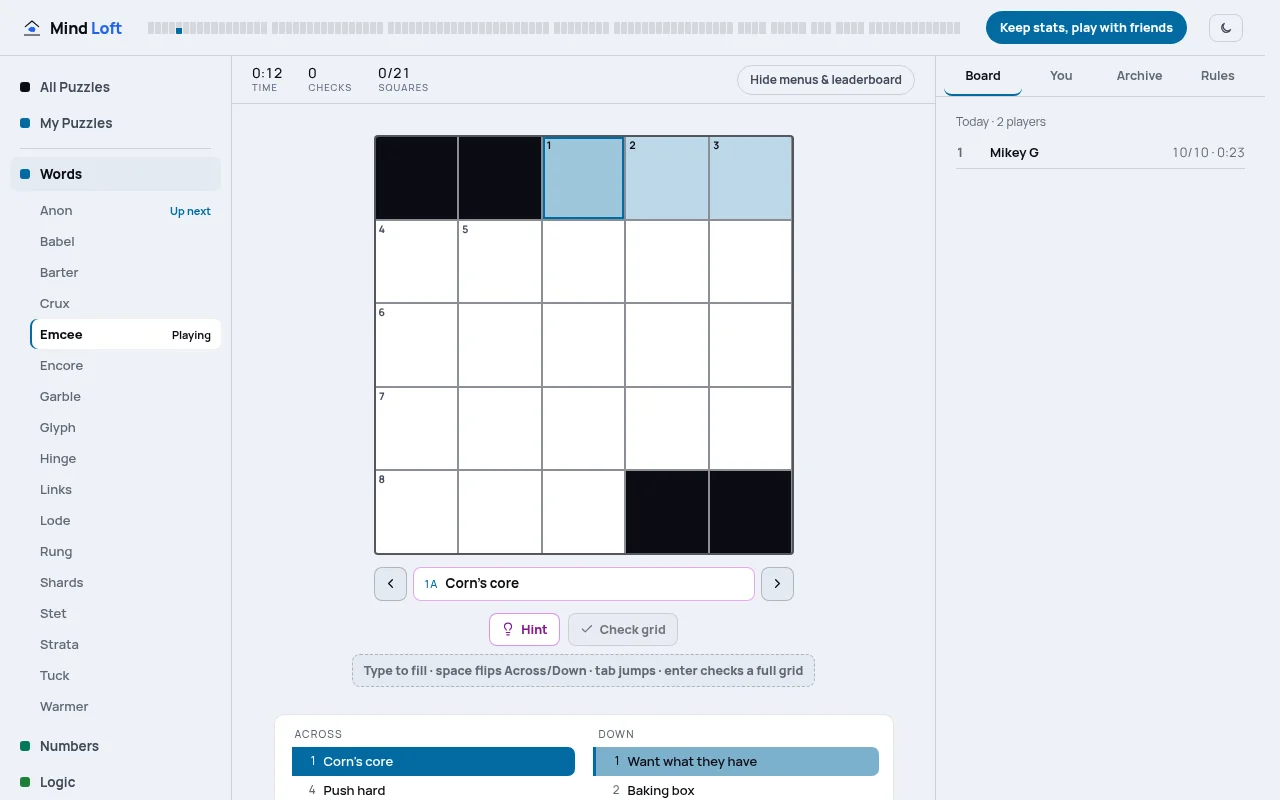Switch to the Board tab

(x=983, y=76)
